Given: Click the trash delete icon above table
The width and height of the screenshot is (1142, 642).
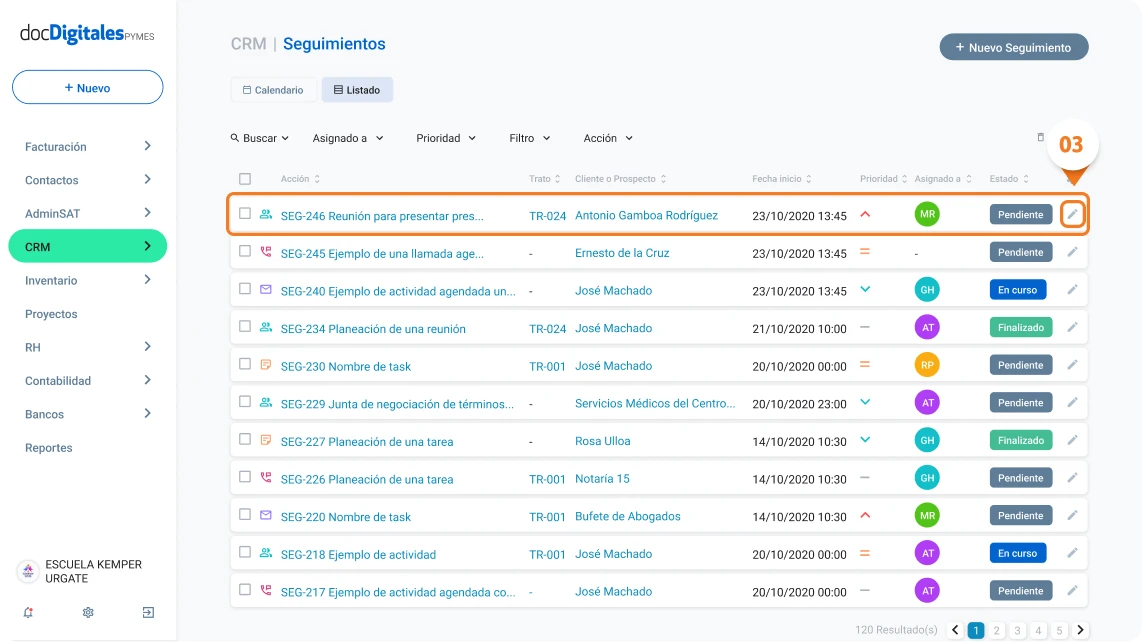Looking at the screenshot, I should tap(1040, 137).
